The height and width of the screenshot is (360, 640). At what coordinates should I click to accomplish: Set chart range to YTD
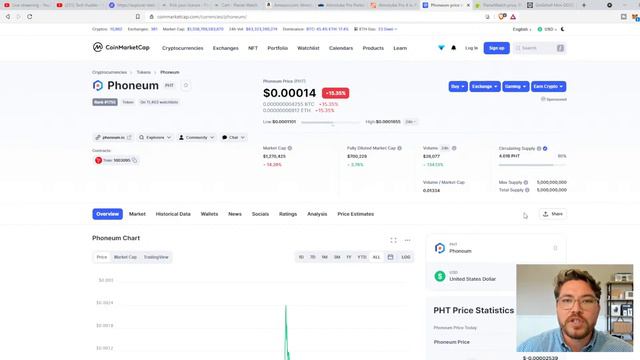362,257
